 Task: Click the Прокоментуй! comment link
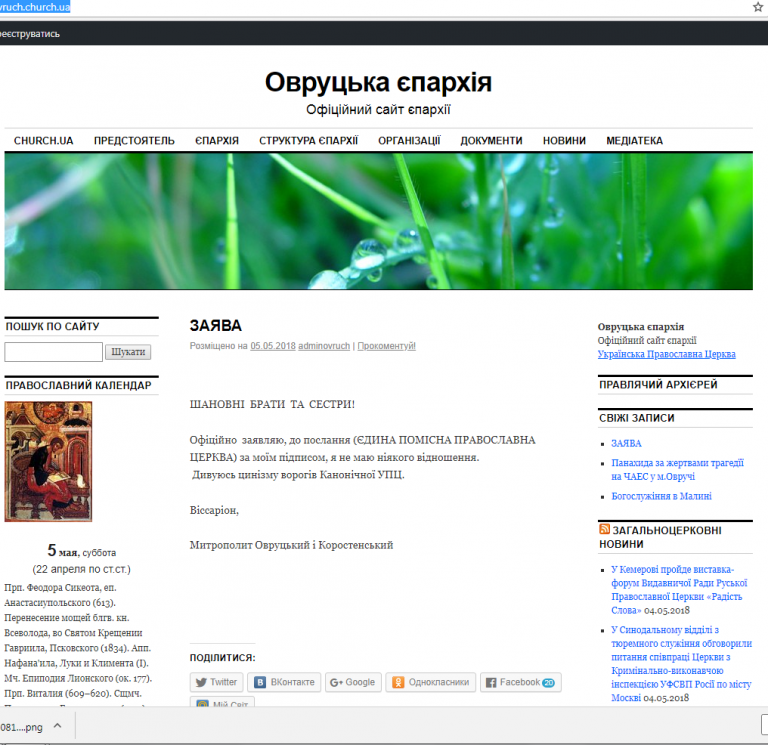tap(386, 346)
